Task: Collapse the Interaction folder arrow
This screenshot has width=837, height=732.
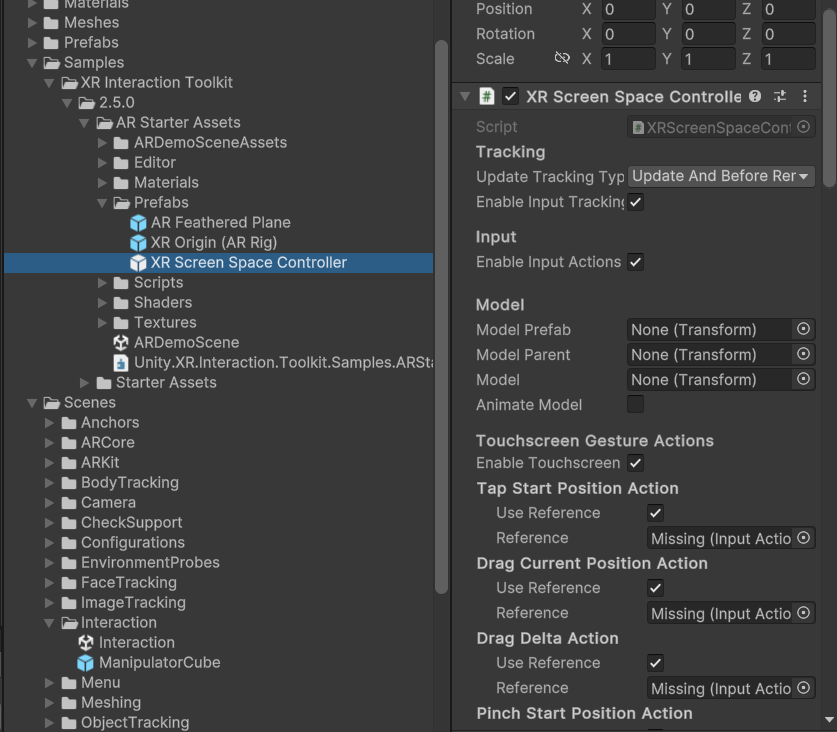Action: click(49, 623)
